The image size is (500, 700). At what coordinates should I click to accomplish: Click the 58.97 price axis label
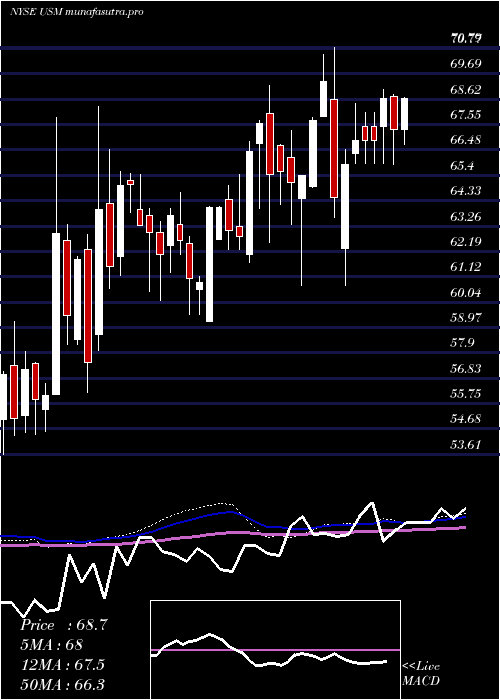click(x=466, y=318)
